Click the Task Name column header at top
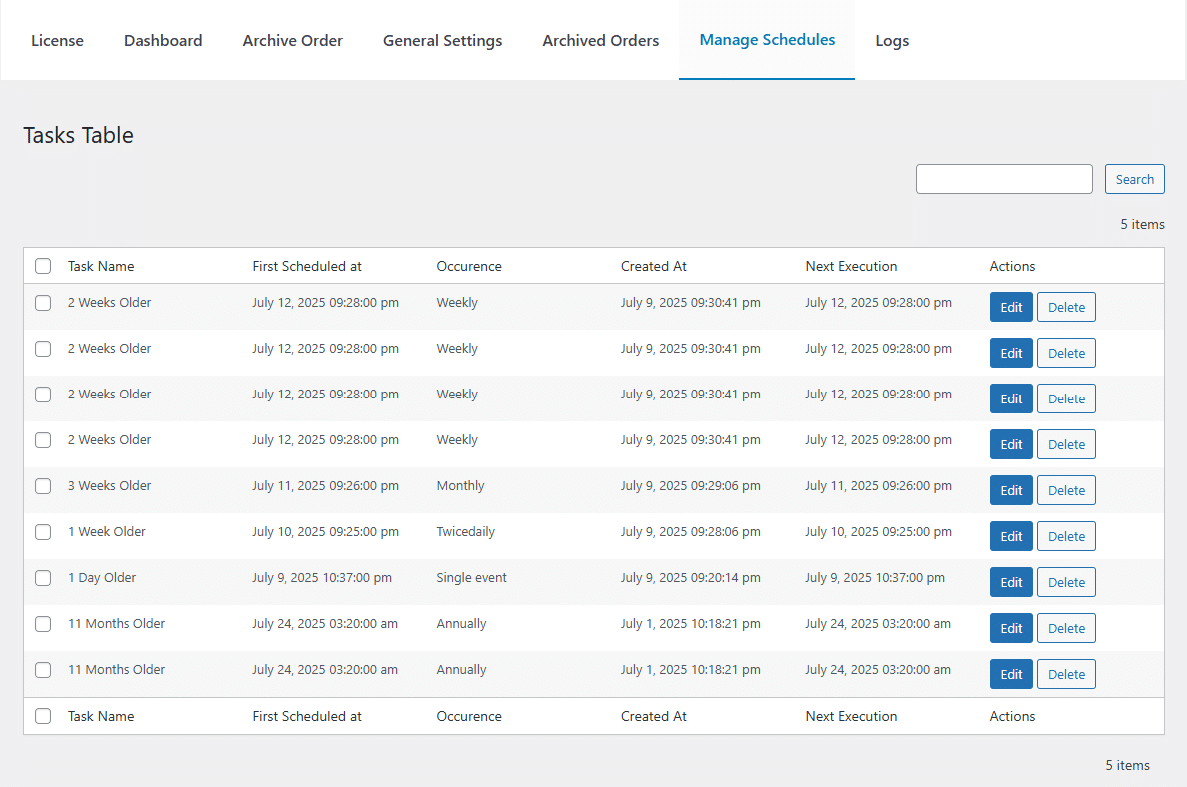Image resolution: width=1187 pixels, height=787 pixels. pyautogui.click(x=101, y=266)
